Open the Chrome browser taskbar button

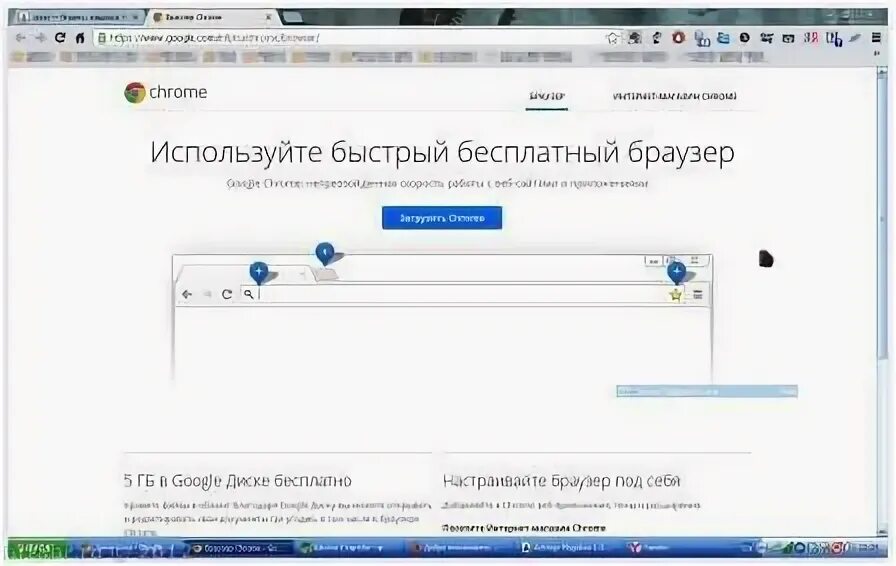240,549
